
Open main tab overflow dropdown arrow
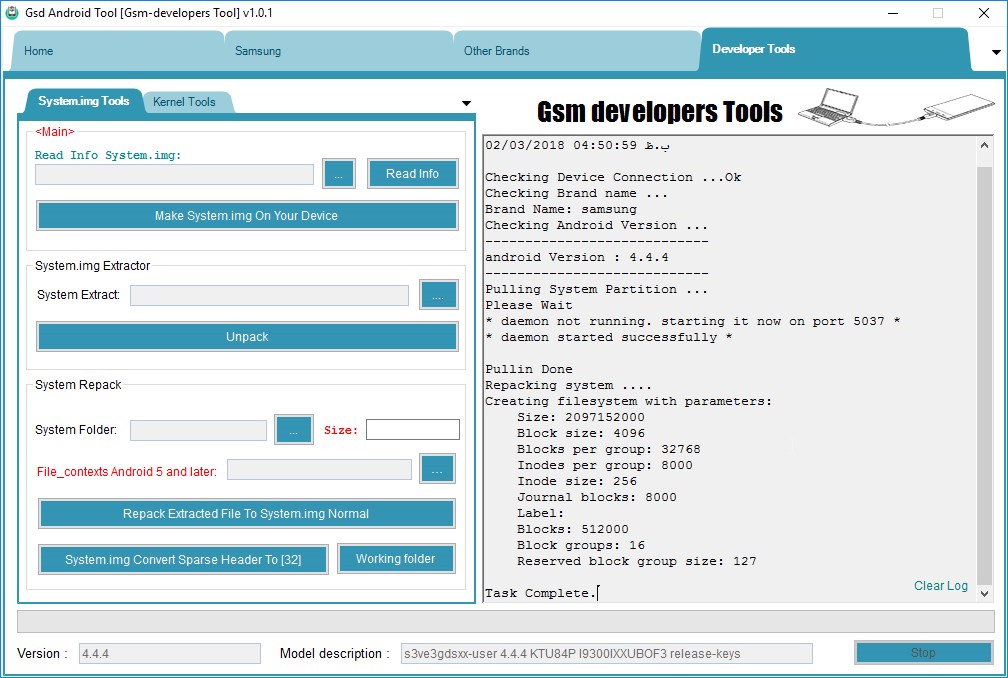(996, 51)
